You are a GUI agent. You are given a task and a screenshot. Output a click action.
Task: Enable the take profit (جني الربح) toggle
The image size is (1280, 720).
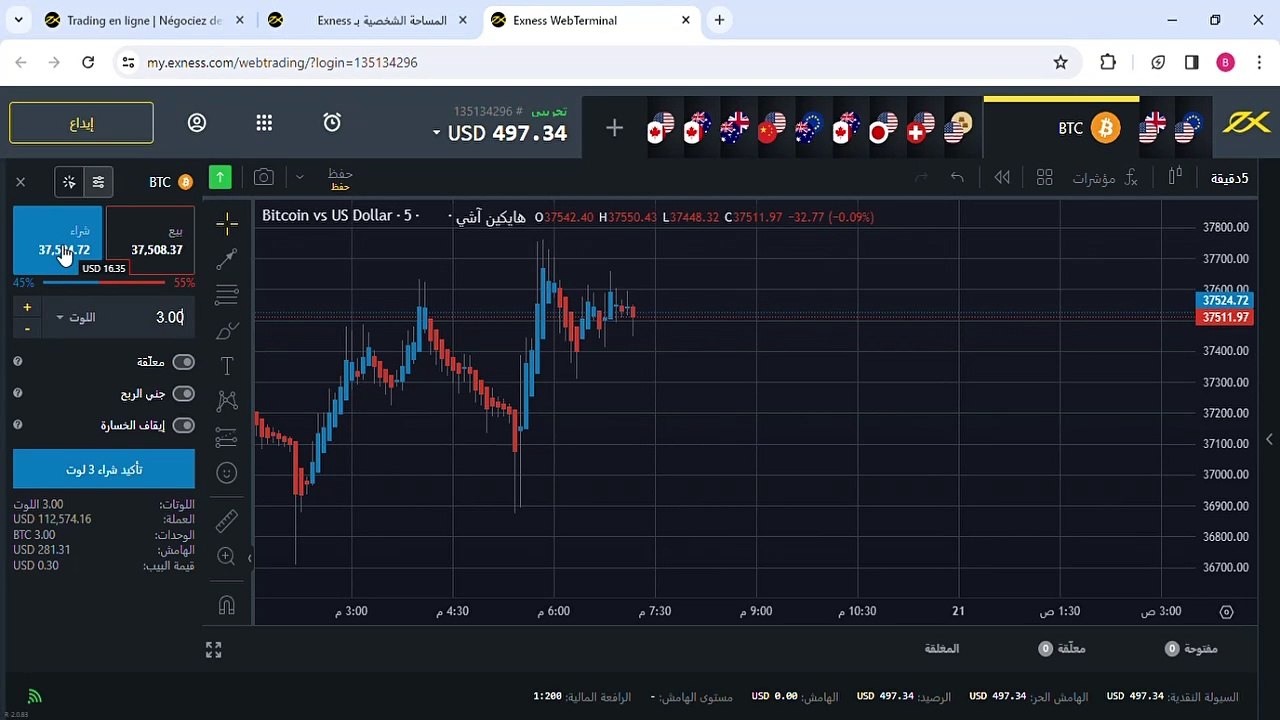tap(183, 394)
